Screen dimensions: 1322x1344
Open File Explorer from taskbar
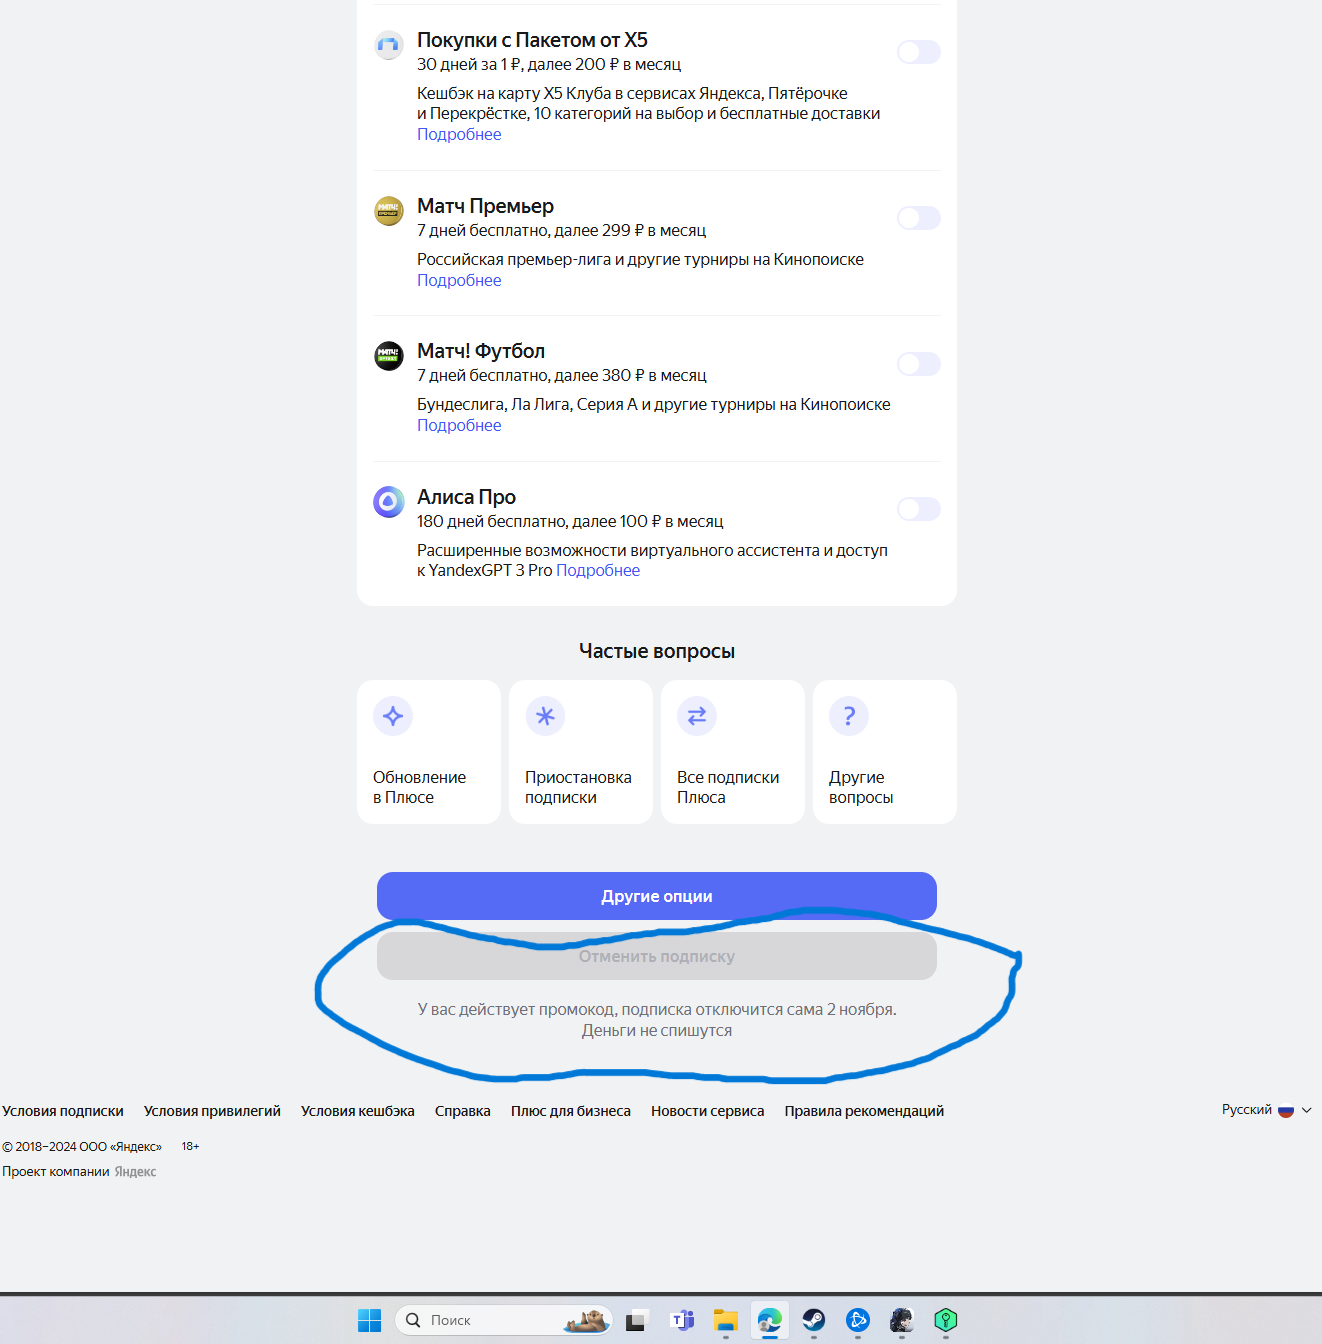[x=726, y=1320]
